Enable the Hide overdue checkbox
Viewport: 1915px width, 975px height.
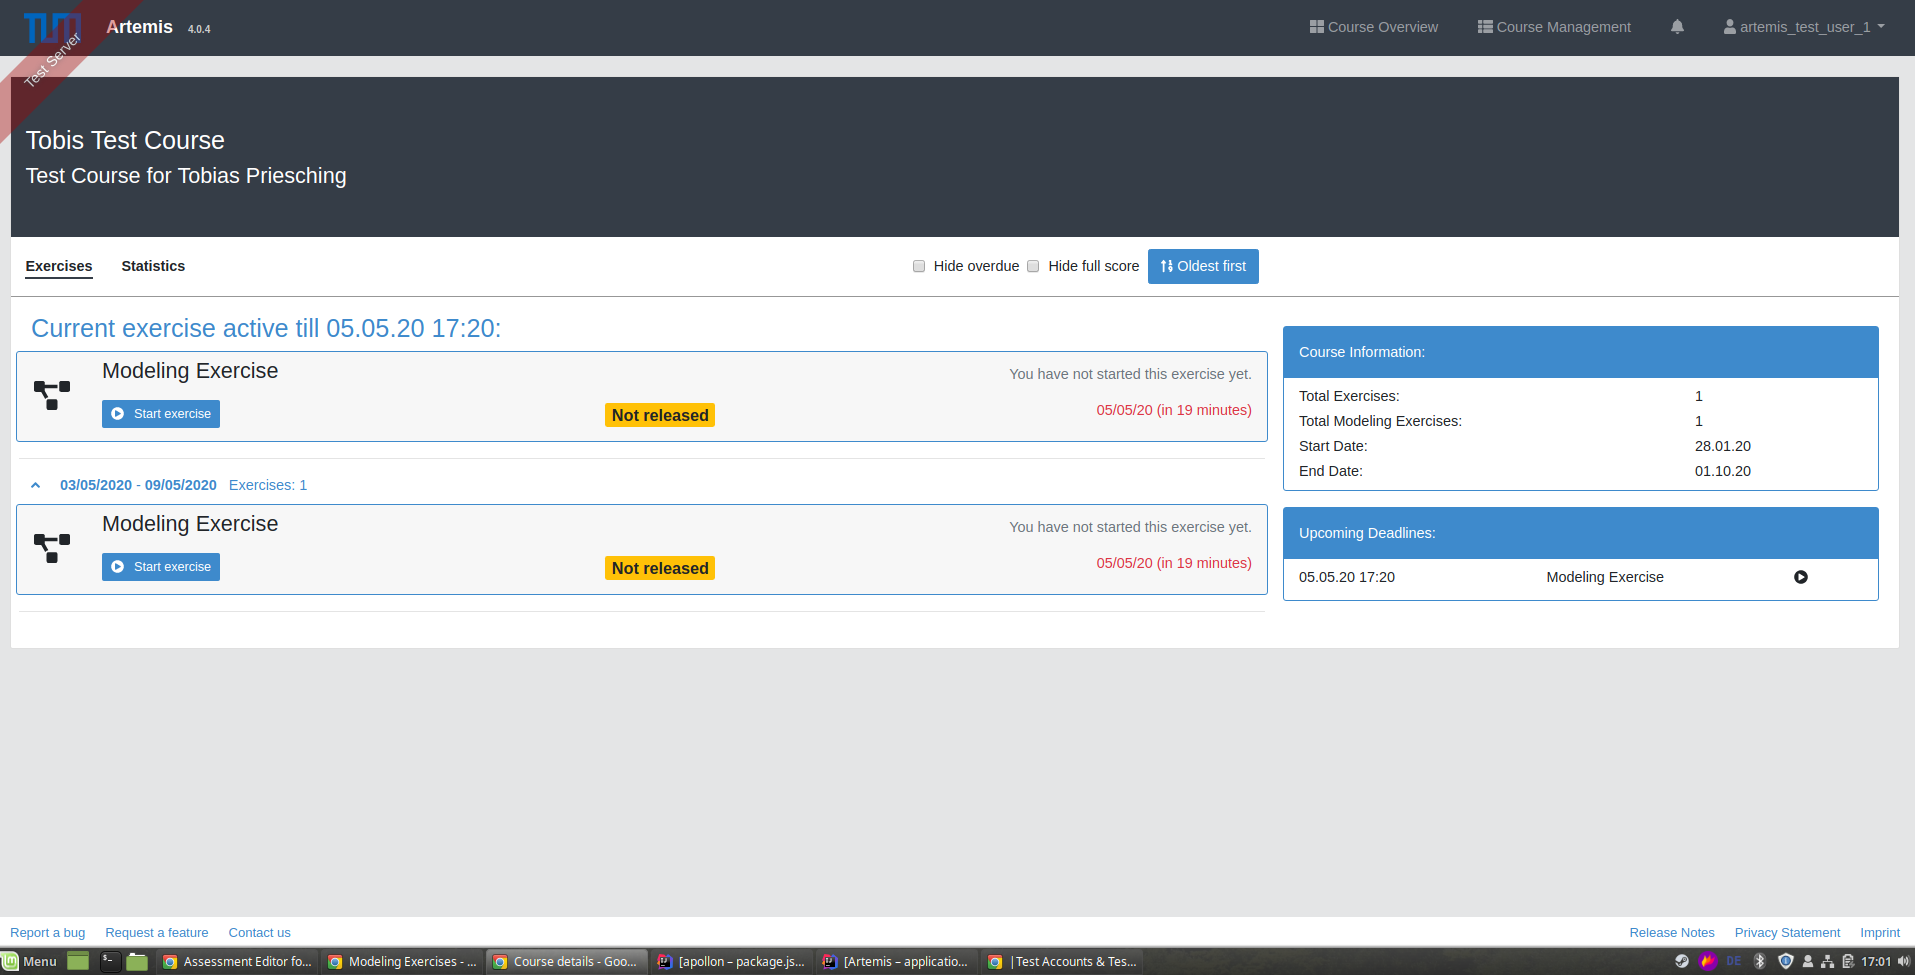coord(918,266)
